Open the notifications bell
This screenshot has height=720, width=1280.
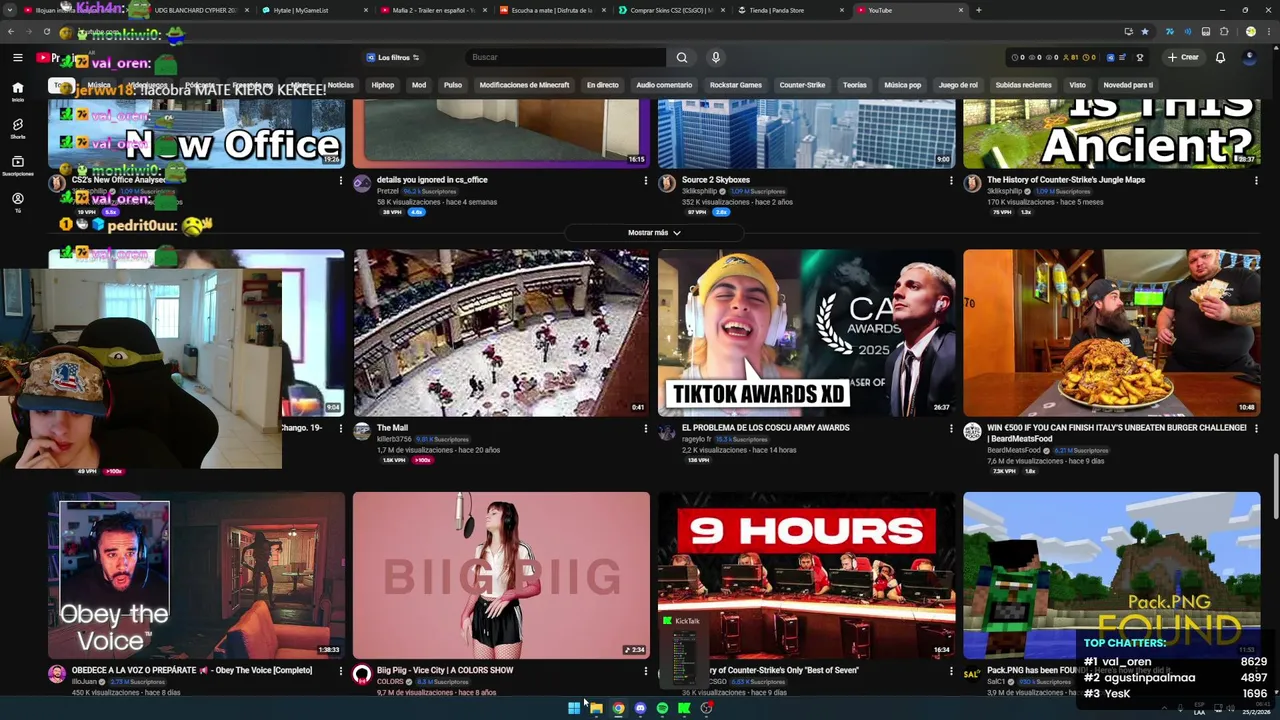click(x=1220, y=57)
